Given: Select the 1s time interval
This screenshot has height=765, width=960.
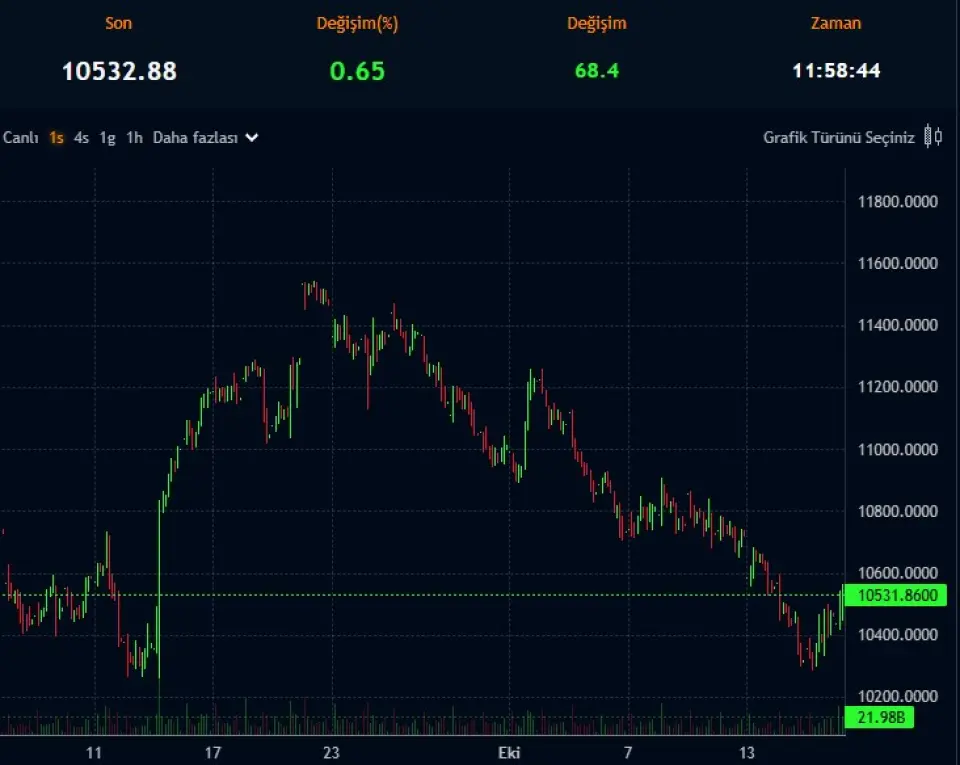Looking at the screenshot, I should [x=57, y=138].
